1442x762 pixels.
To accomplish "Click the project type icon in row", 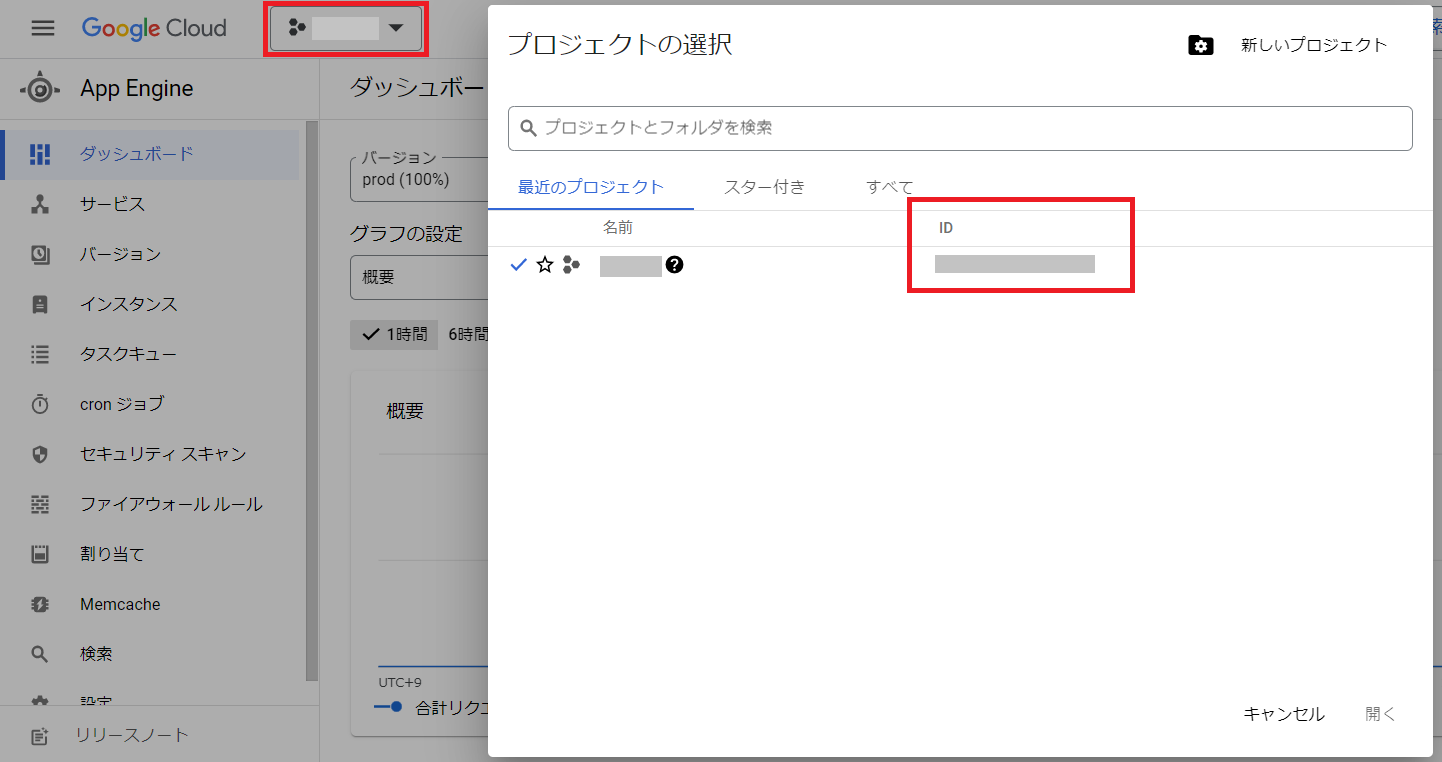I will point(571,265).
